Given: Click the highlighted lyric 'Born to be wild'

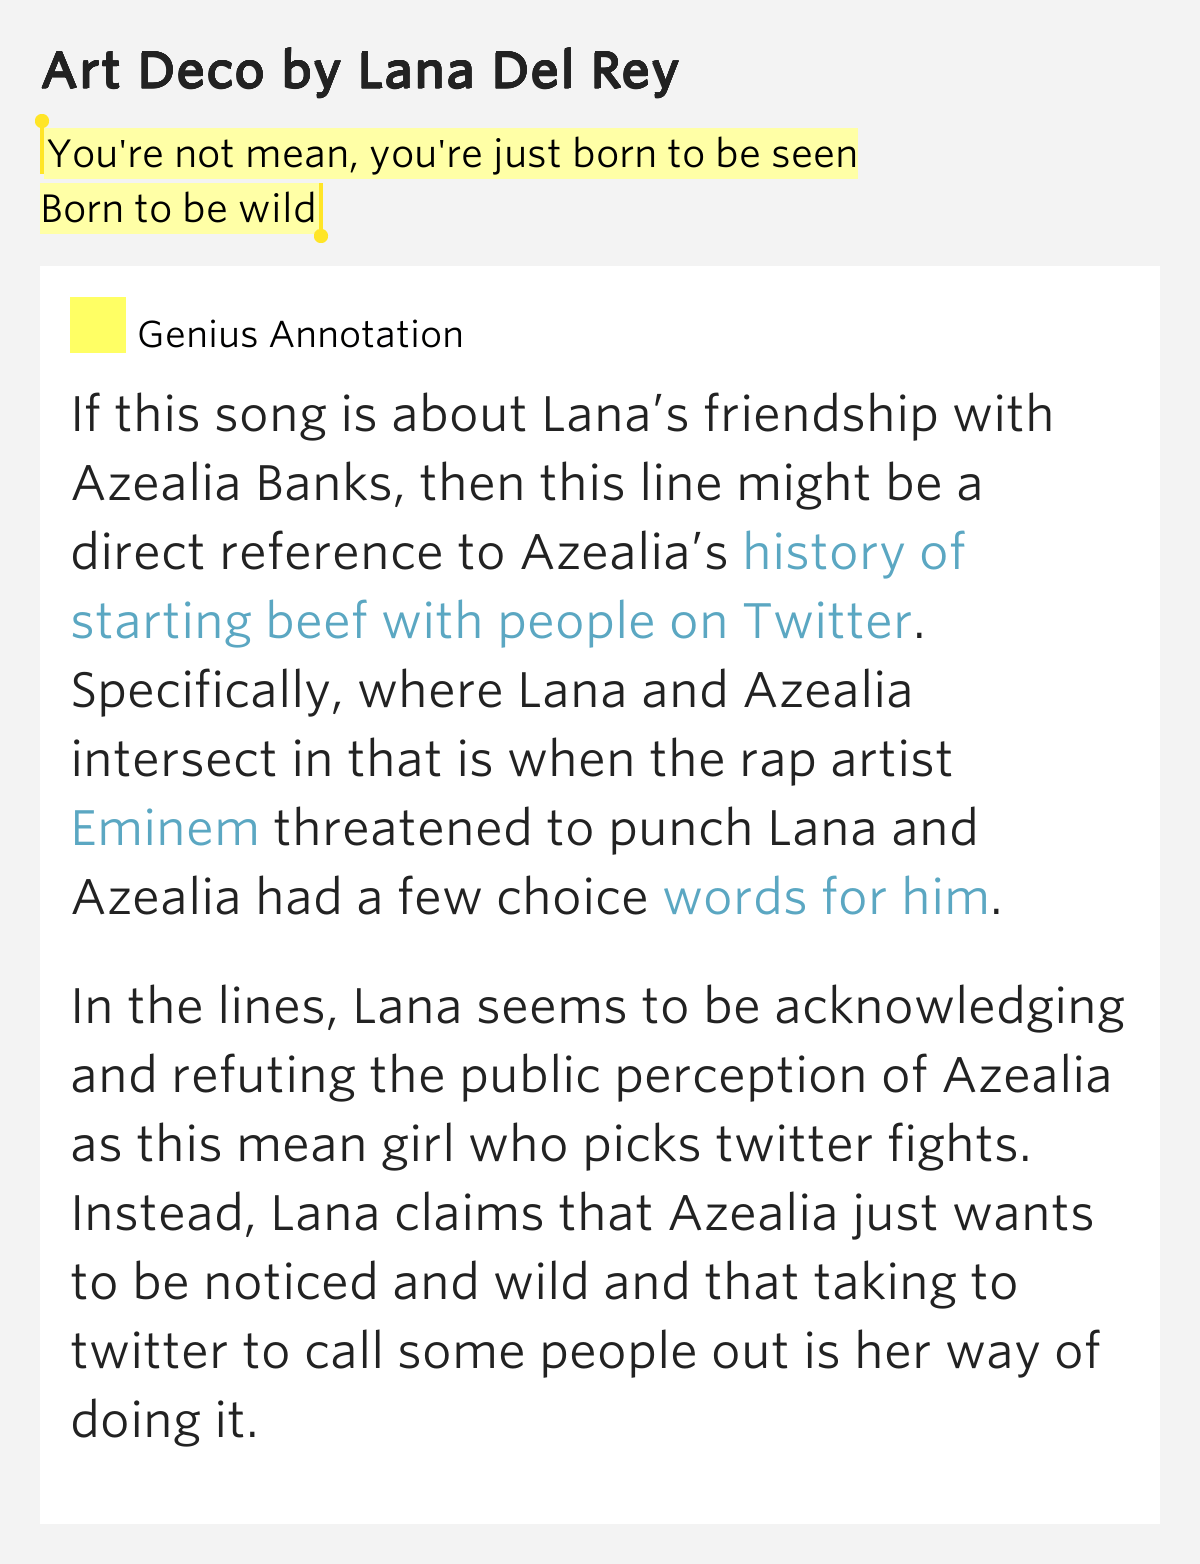Looking at the screenshot, I should tap(179, 209).
